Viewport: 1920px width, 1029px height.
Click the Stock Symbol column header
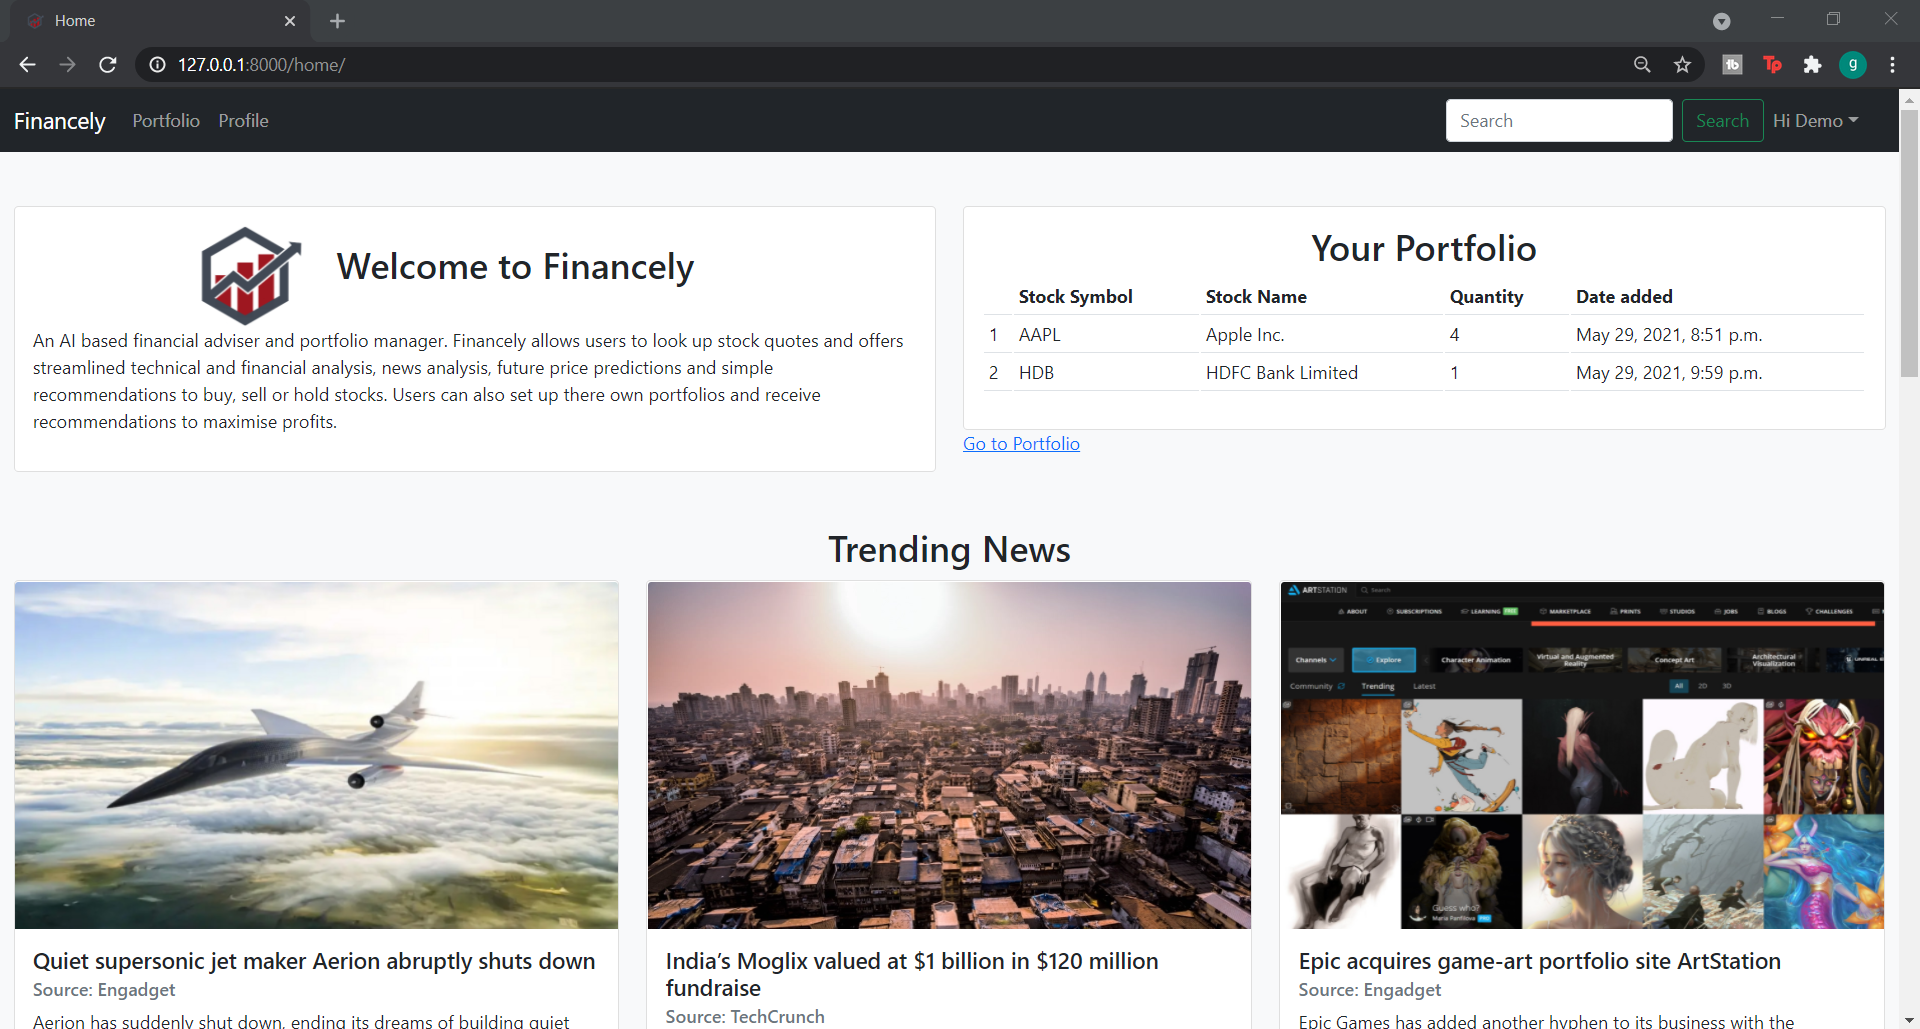coord(1075,297)
